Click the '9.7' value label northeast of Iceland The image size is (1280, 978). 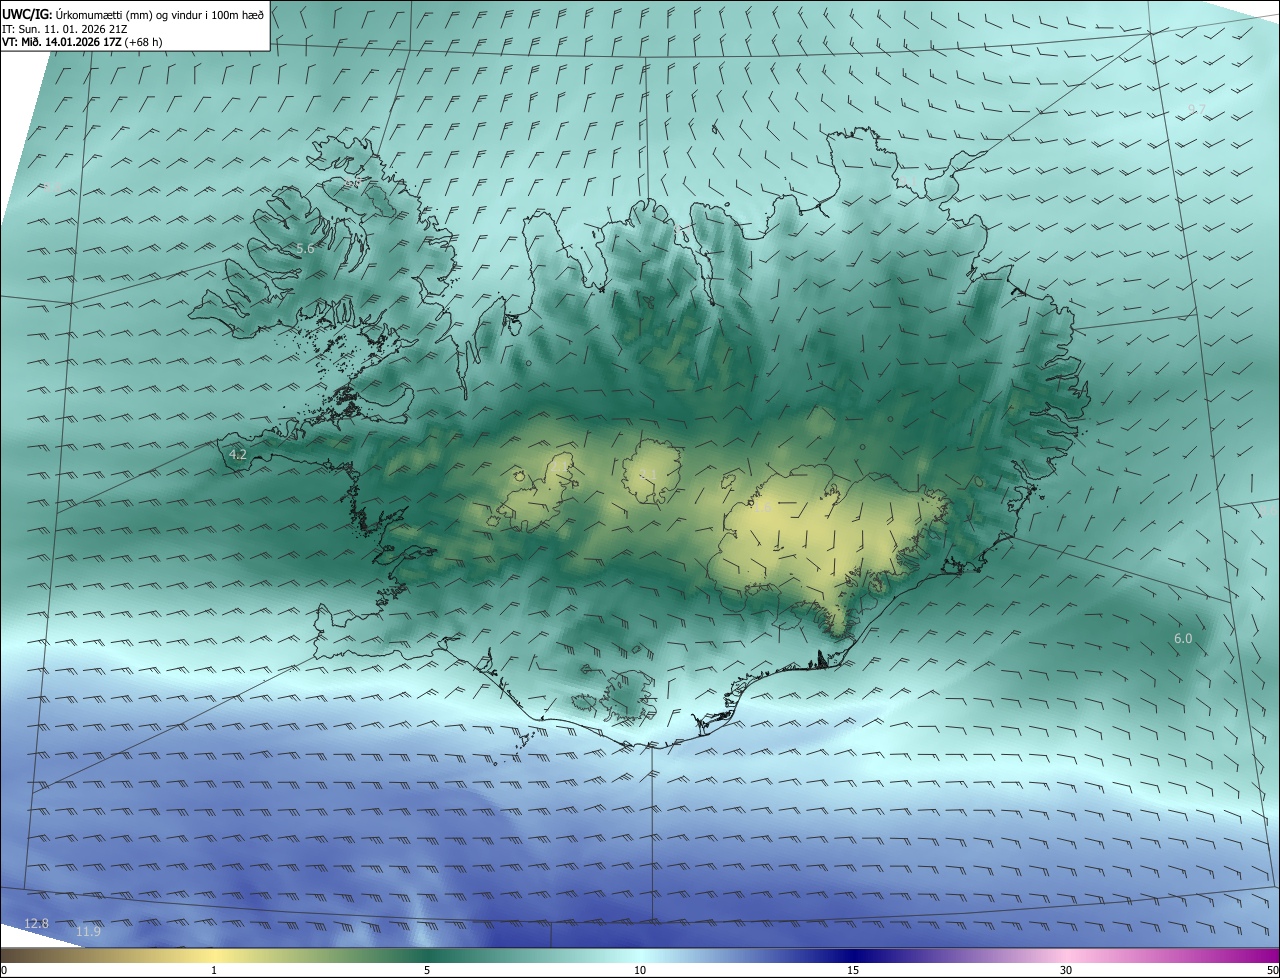[1197, 109]
